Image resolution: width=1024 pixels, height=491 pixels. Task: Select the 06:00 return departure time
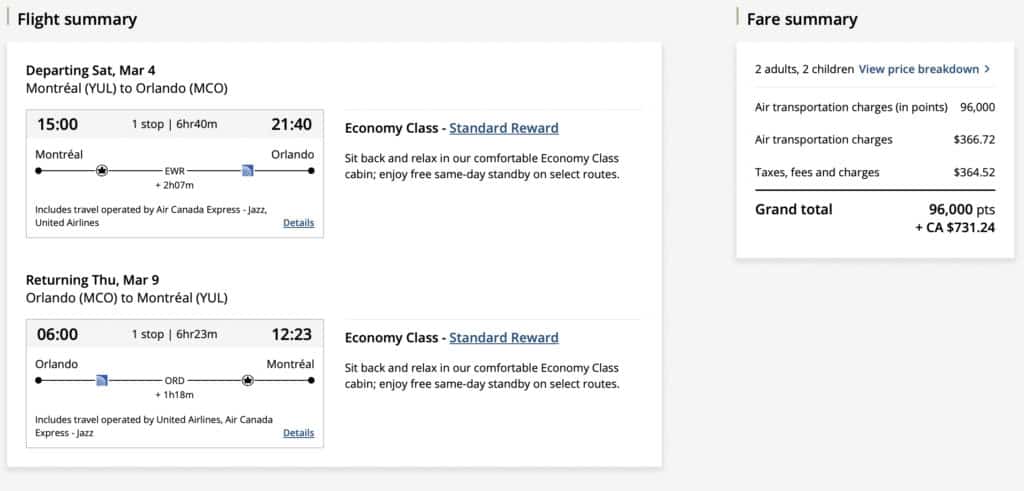tap(57, 335)
